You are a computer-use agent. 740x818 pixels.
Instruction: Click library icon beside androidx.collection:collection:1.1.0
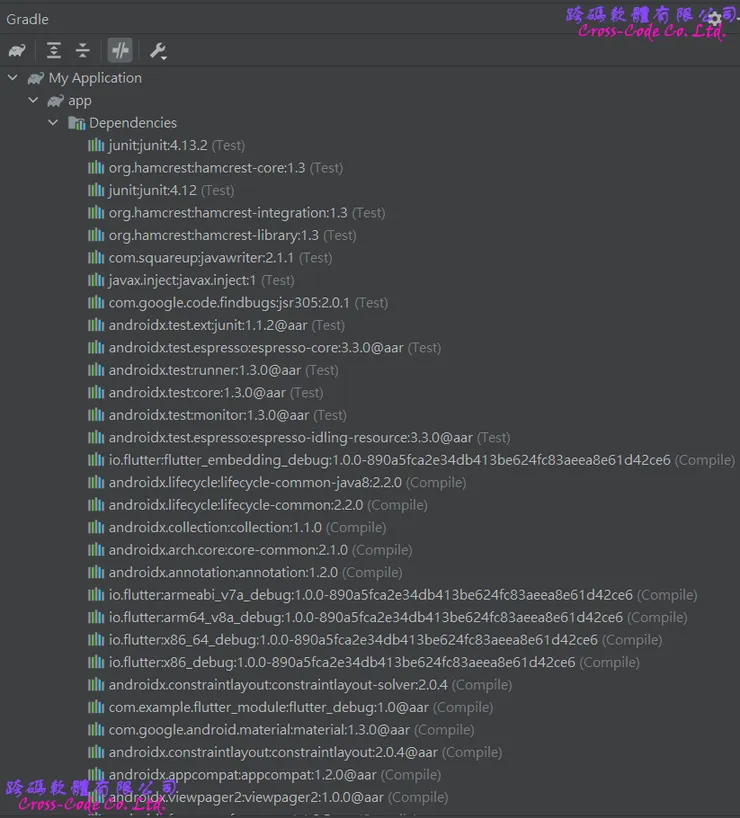click(96, 526)
